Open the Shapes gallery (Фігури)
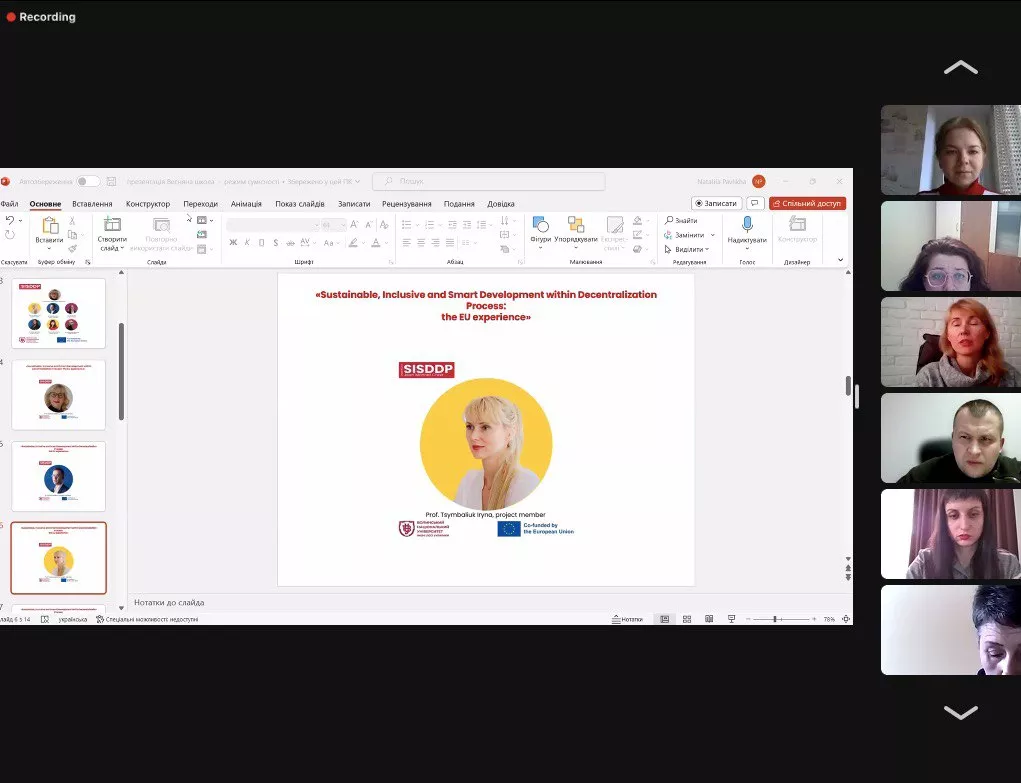The height and width of the screenshot is (783, 1021). tap(540, 224)
